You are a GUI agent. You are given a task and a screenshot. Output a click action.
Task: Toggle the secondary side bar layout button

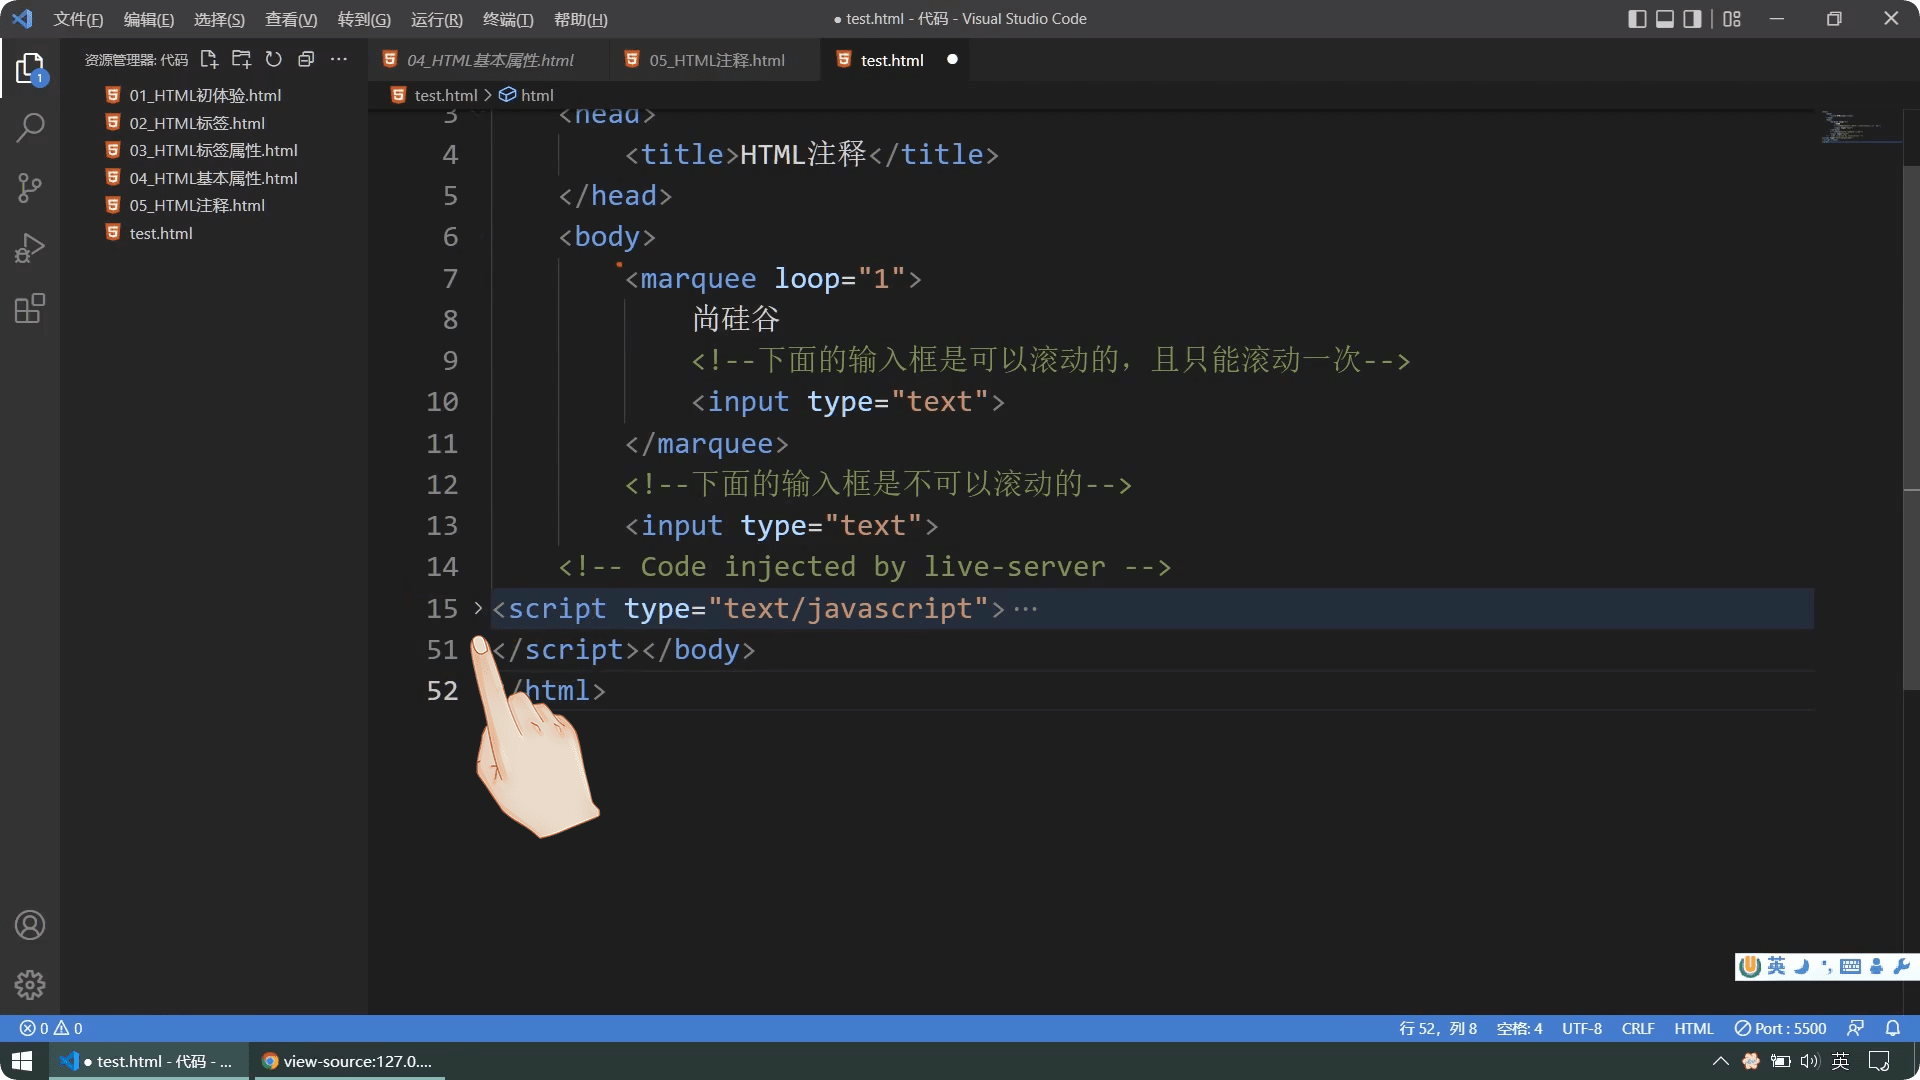tap(1692, 19)
